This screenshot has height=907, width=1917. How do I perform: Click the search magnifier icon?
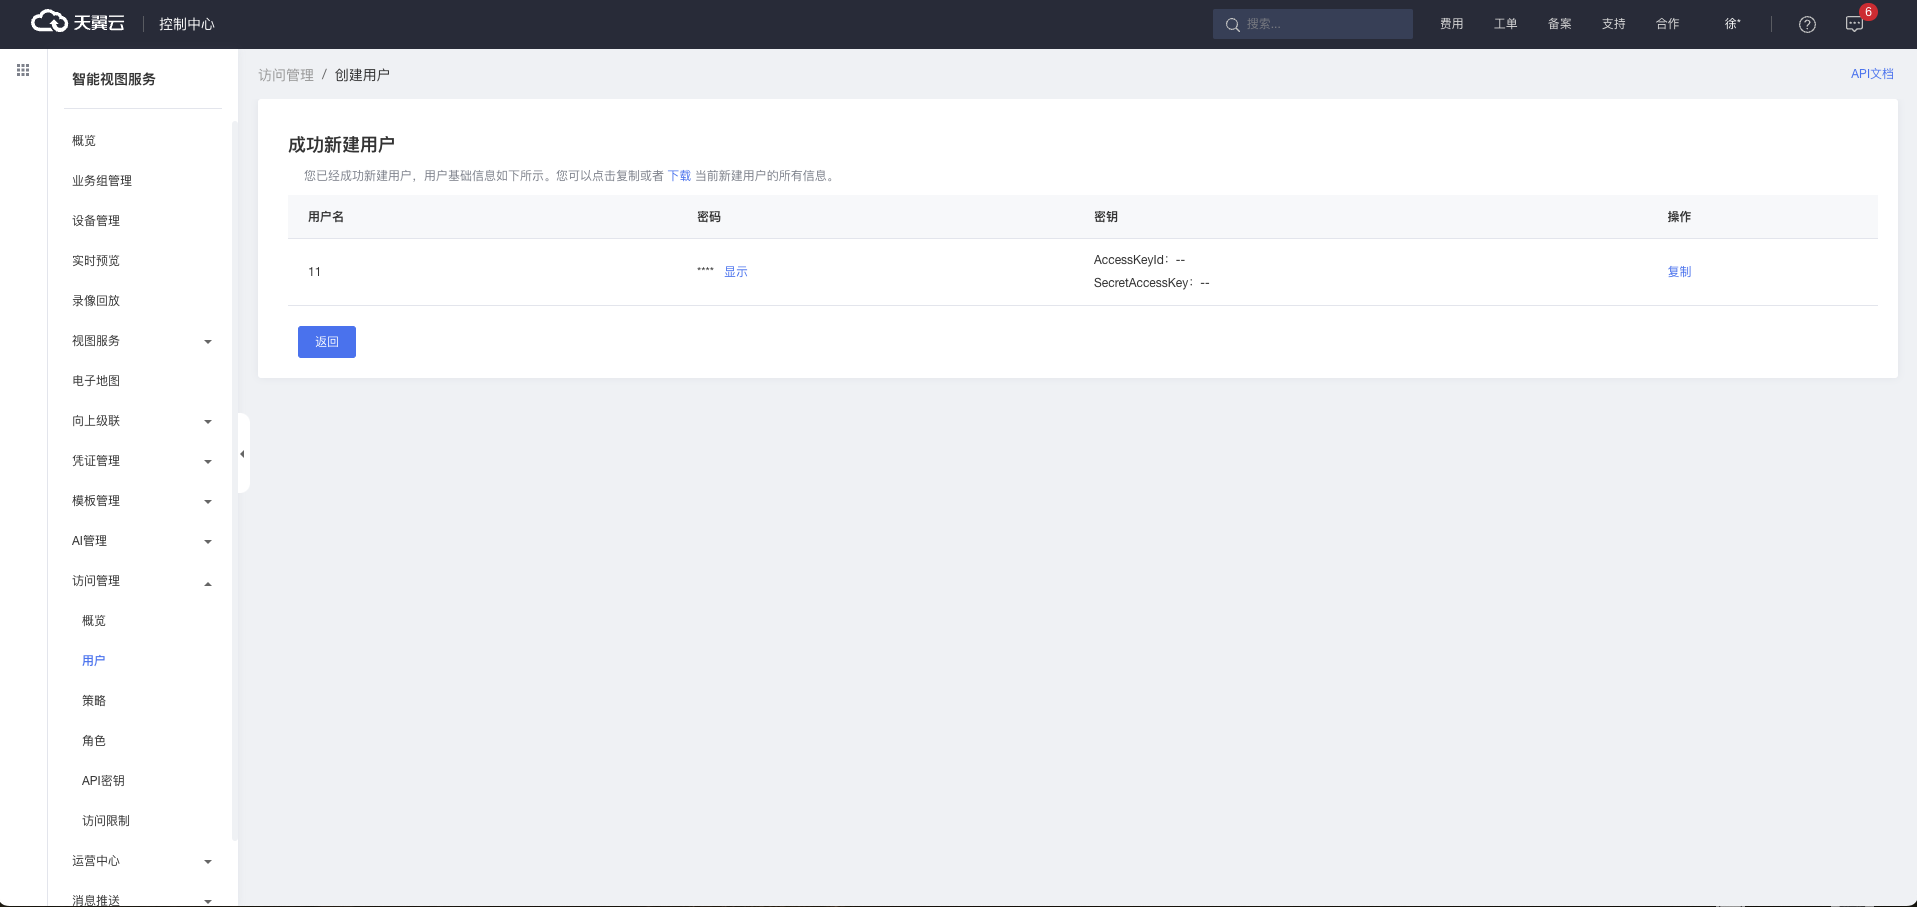[x=1232, y=24]
